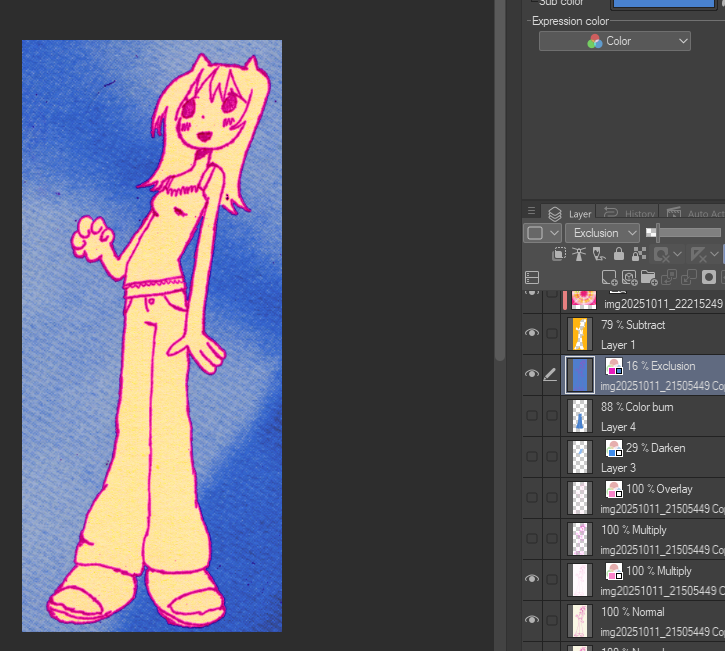725x651 pixels.
Task: Click the '100 % Overlay' label
Action: 659,489
